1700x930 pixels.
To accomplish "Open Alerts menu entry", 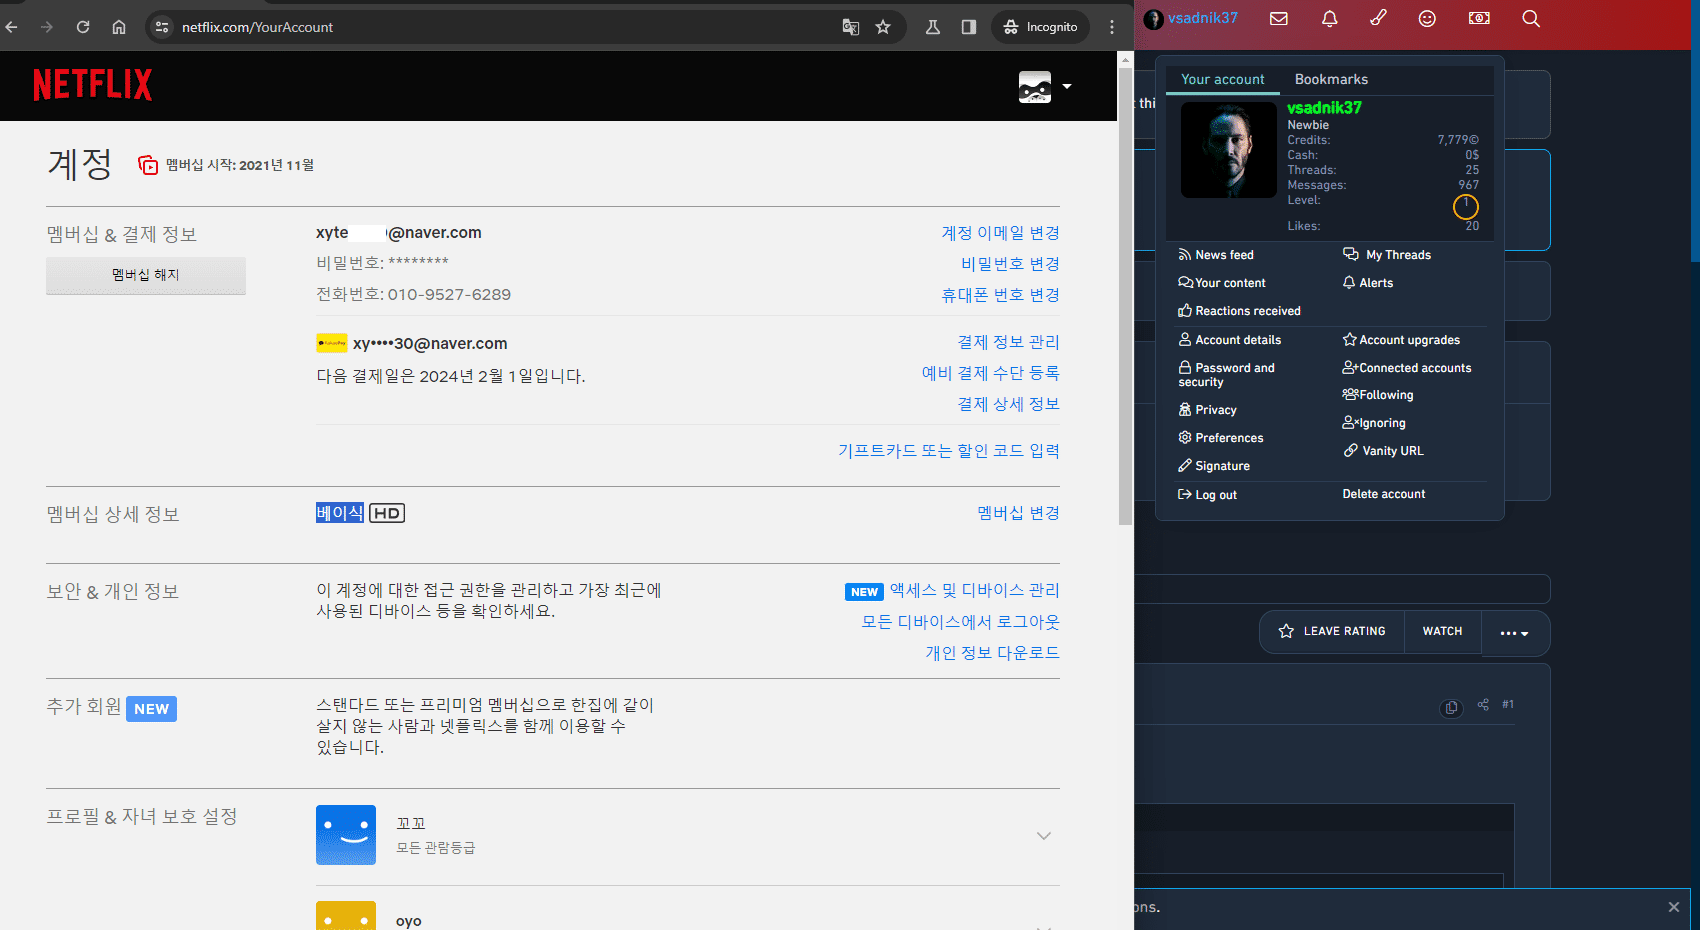I will [1368, 283].
